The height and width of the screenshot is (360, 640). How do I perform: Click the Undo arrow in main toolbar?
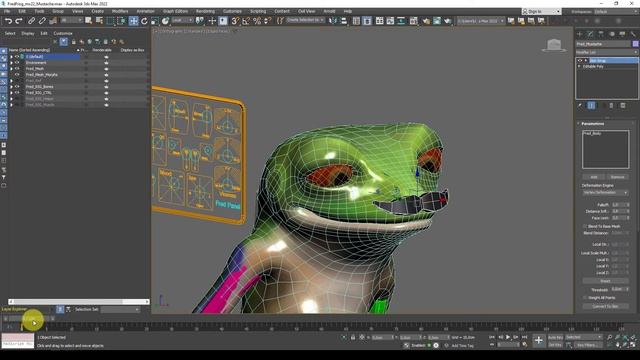click(x=8, y=21)
